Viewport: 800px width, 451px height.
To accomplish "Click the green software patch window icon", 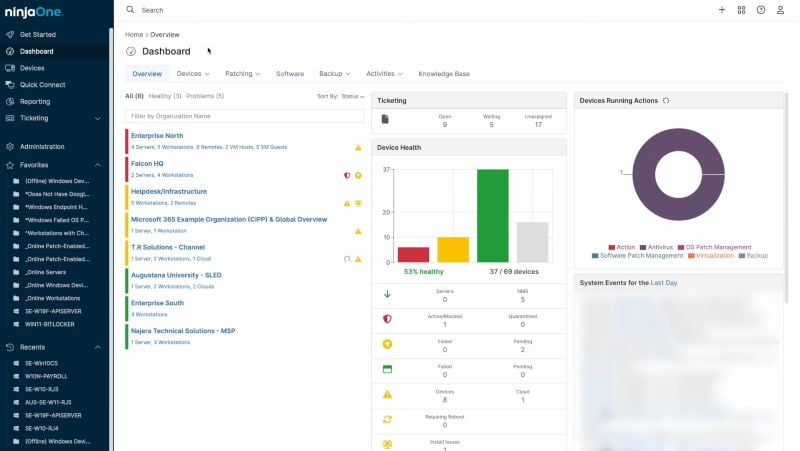I will pos(387,369).
